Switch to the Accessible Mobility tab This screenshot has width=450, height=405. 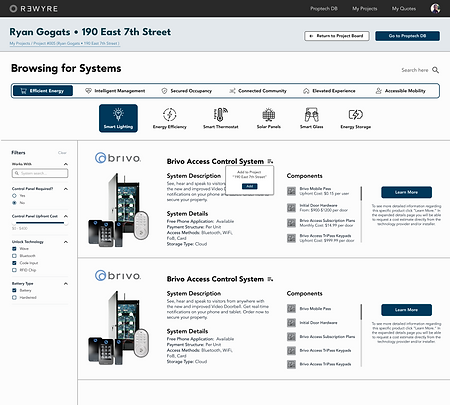pos(401,91)
